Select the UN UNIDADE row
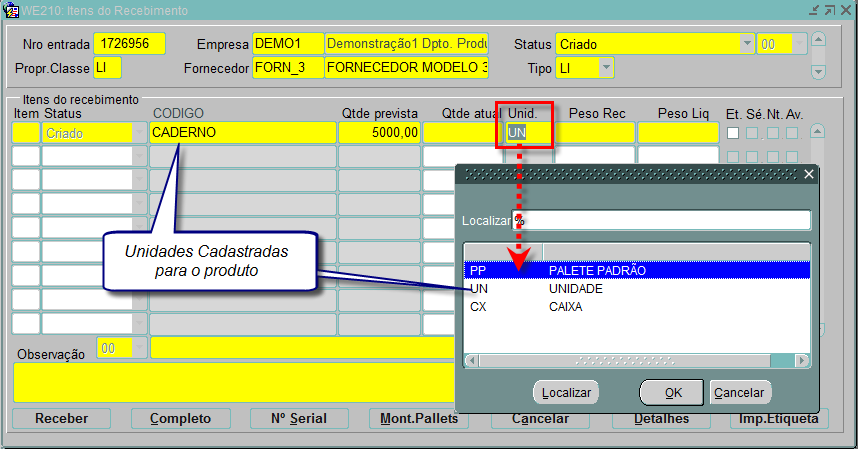 click(637, 289)
